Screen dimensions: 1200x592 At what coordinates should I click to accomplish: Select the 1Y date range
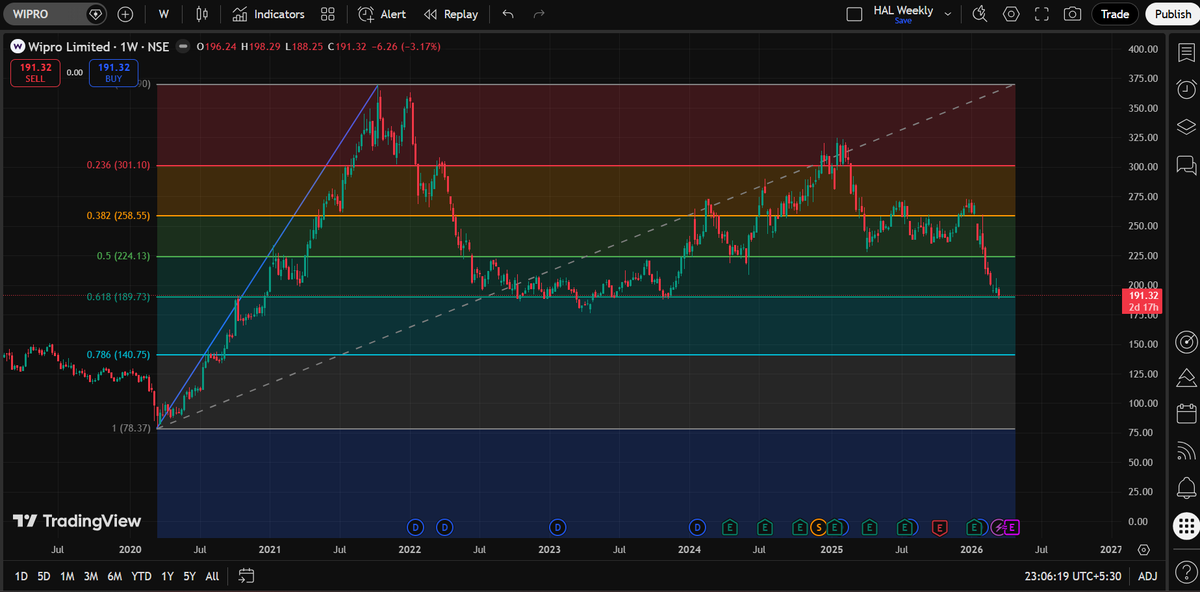(x=167, y=576)
